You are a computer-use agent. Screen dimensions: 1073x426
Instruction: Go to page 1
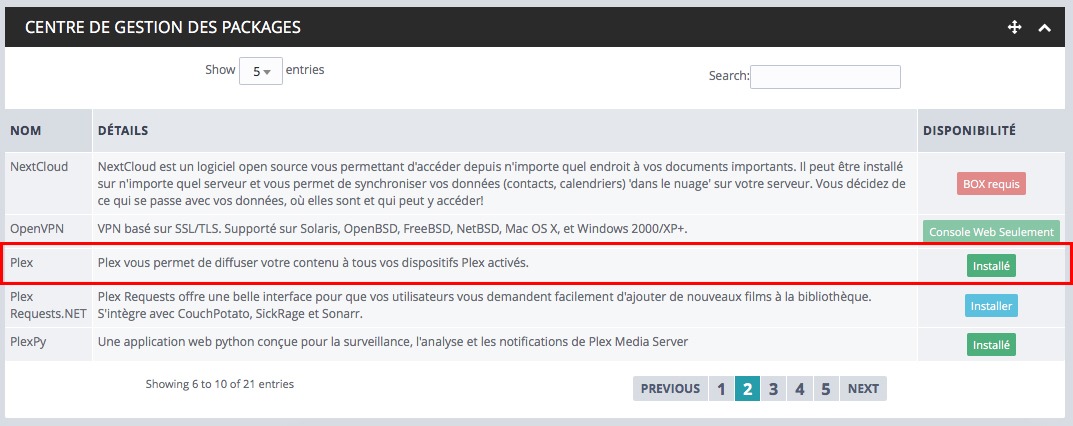pos(720,389)
